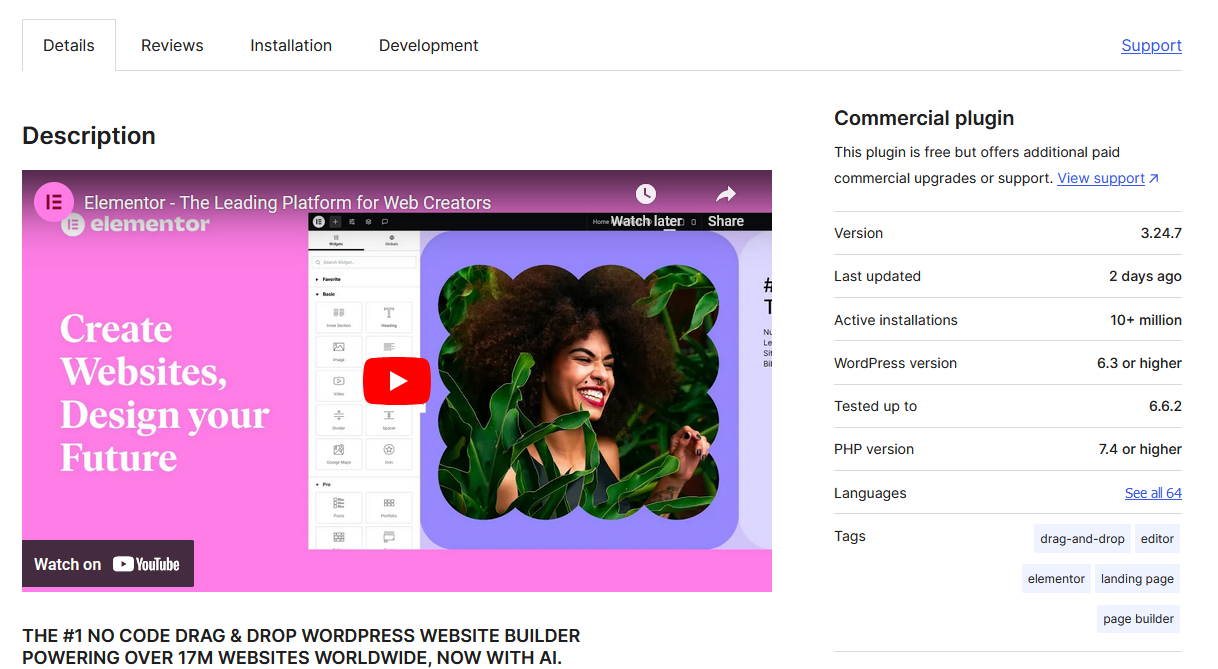Open See all 64 languages
The width and height of the screenshot is (1218, 669).
pyautogui.click(x=1153, y=492)
